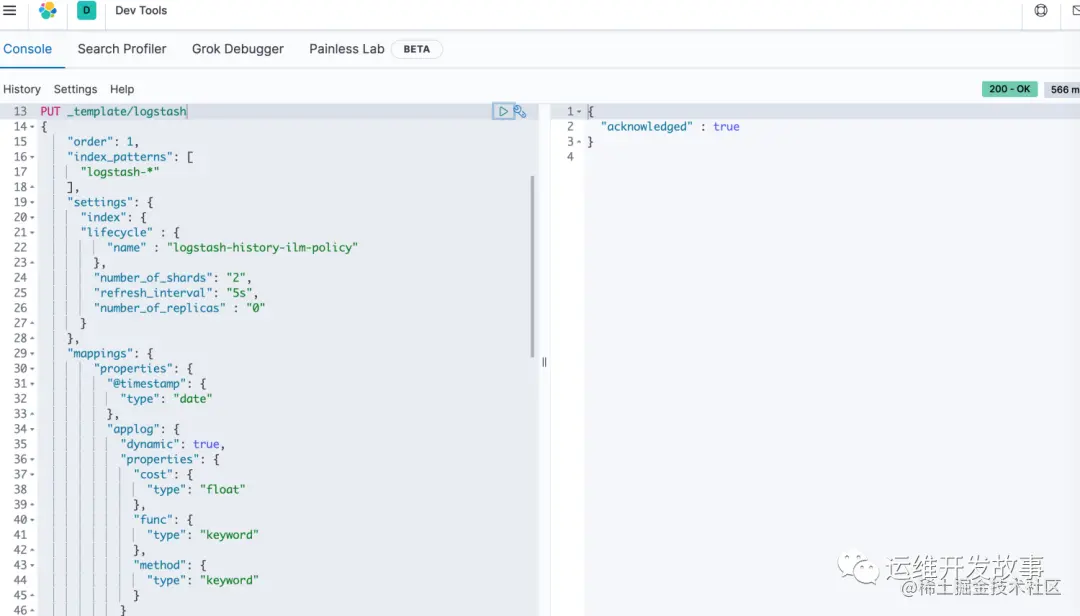This screenshot has width=1080, height=616.
Task: Click the "dynamic" key on line 35
Action: coord(149,444)
